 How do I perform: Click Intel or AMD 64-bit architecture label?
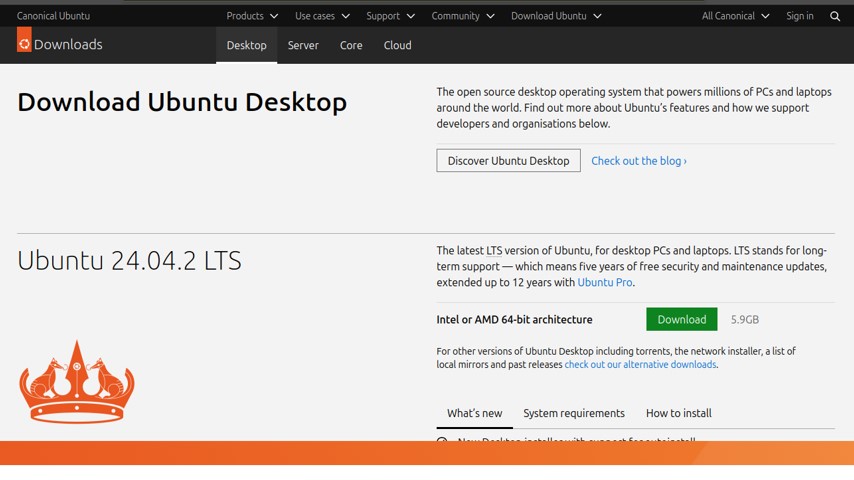click(514, 320)
